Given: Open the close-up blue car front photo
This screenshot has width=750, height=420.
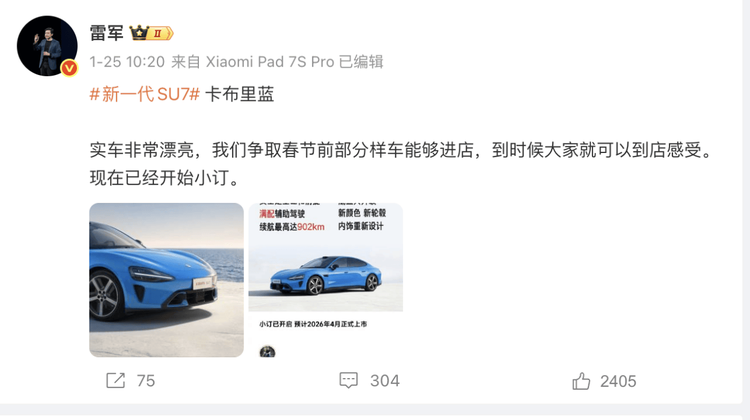Looking at the screenshot, I should tap(166, 280).
